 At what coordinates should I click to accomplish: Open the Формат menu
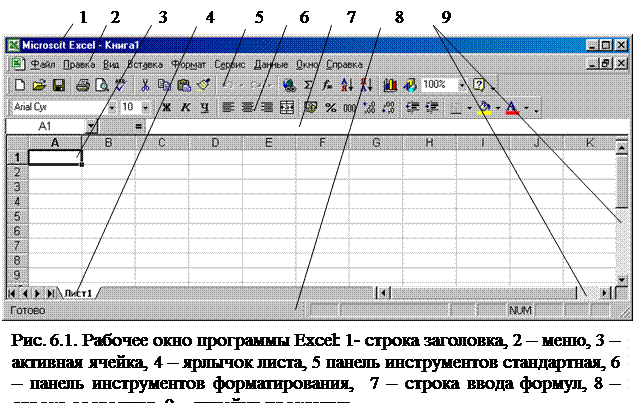[x=189, y=64]
